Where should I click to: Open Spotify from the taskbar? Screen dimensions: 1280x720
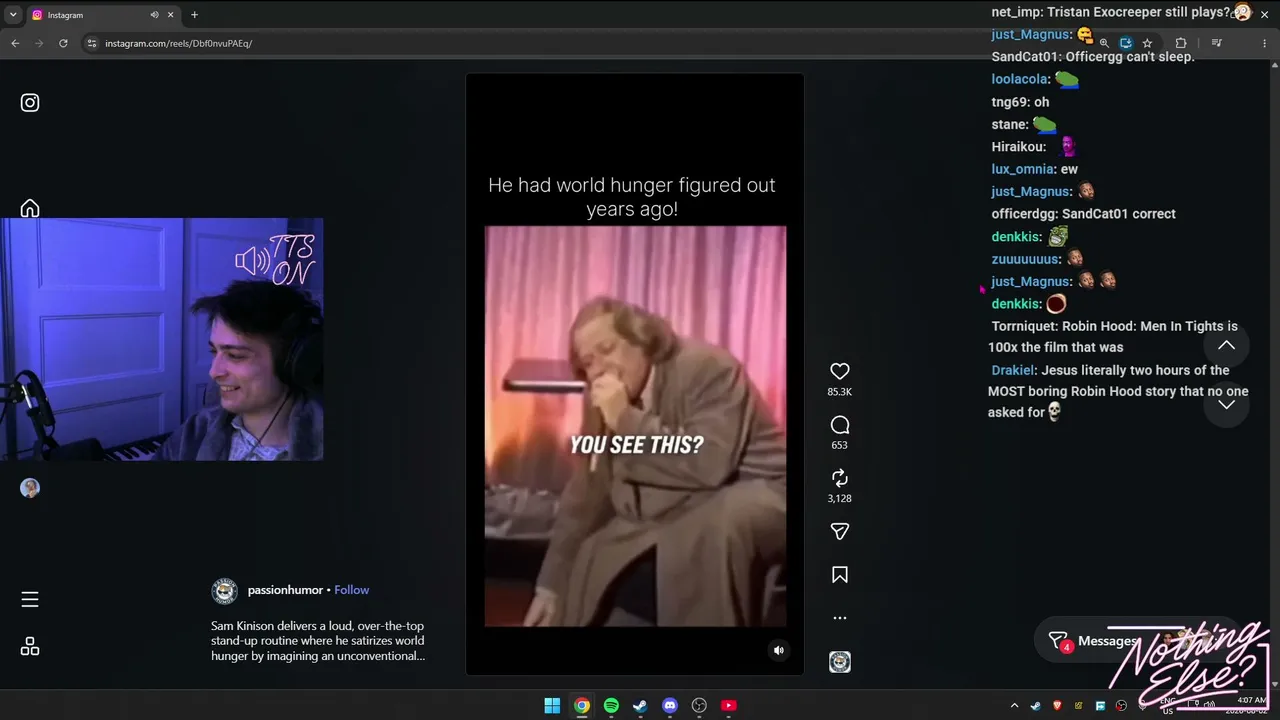pos(611,705)
